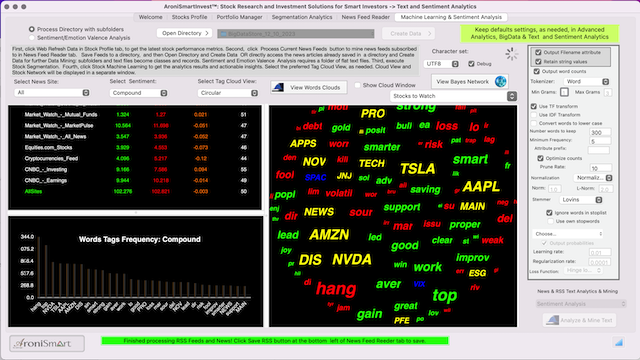The image size is (640, 360).
Task: Click the icon on Analyze & Mine Text button
Action: click(x=552, y=320)
